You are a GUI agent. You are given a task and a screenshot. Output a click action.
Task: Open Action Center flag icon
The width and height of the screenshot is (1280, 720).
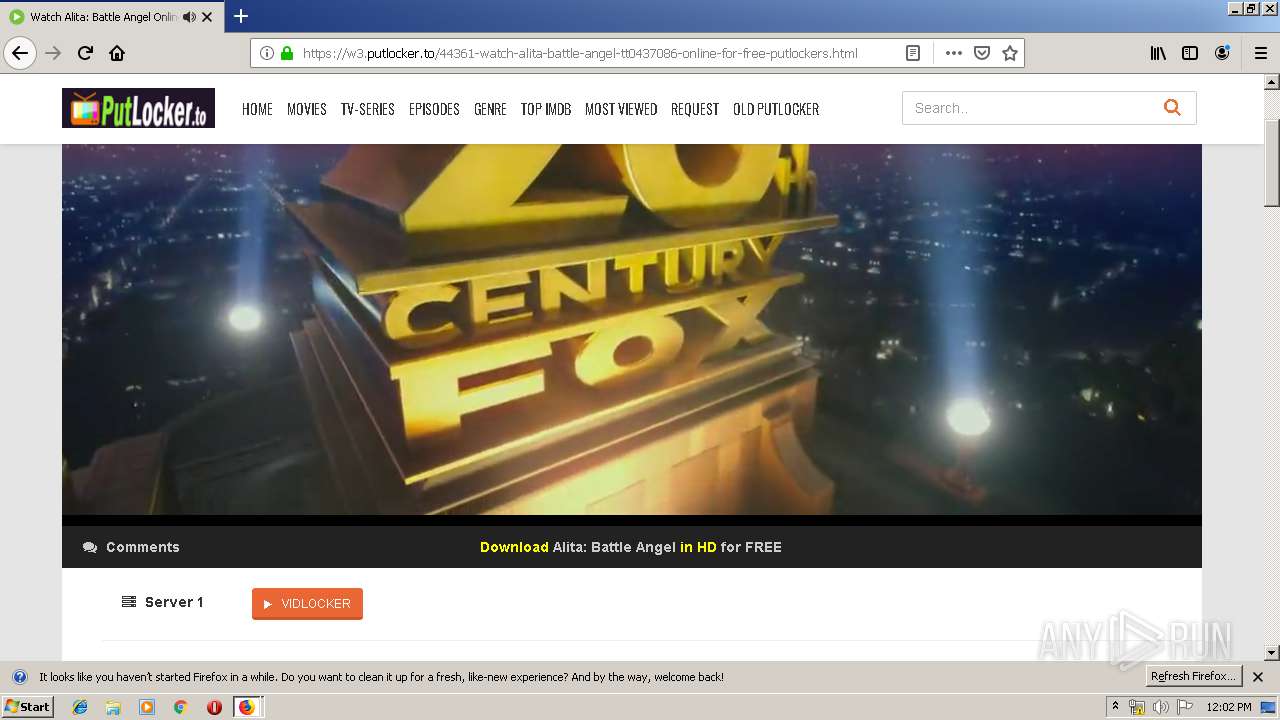tap(1185, 707)
